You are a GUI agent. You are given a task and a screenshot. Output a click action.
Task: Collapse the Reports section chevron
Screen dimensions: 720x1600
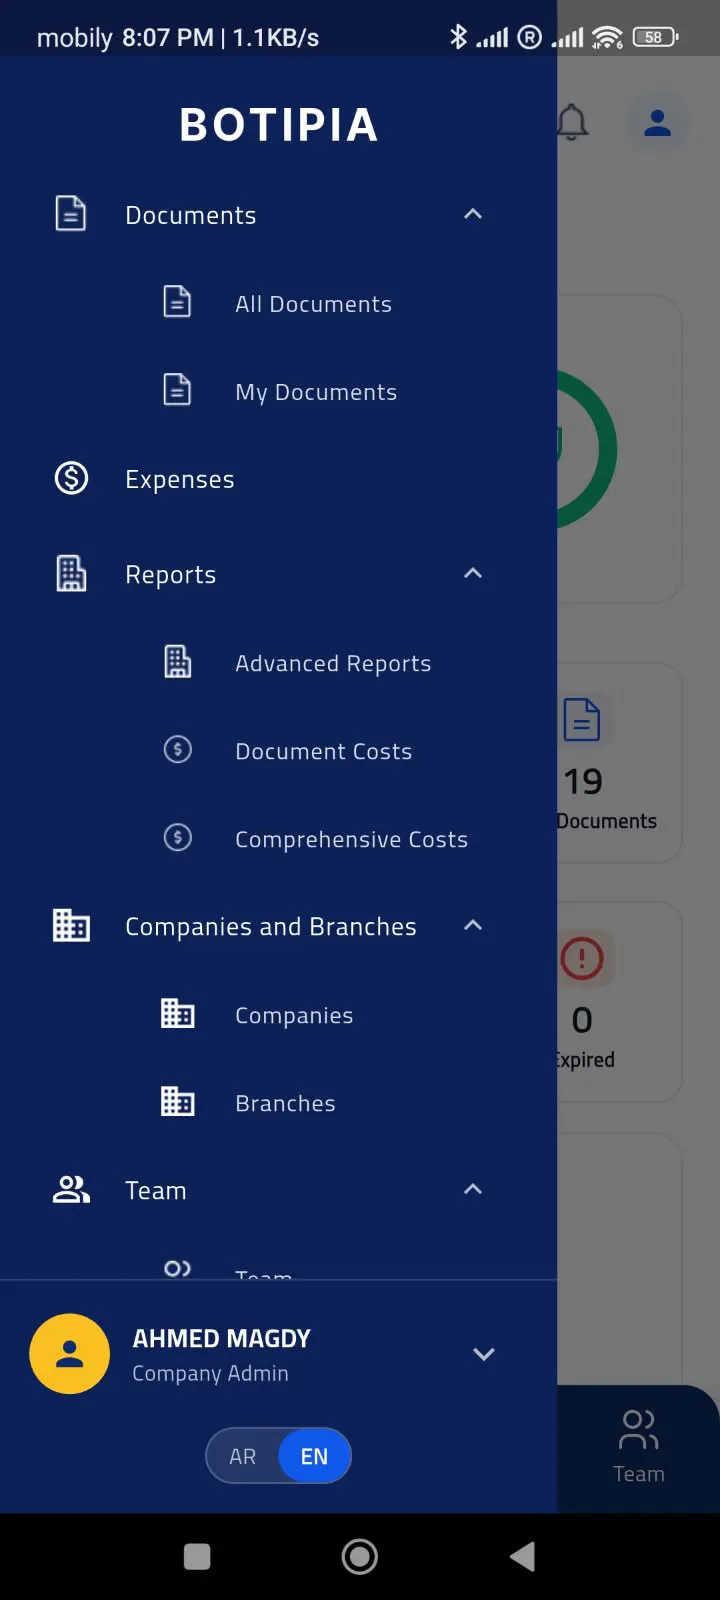tap(473, 573)
